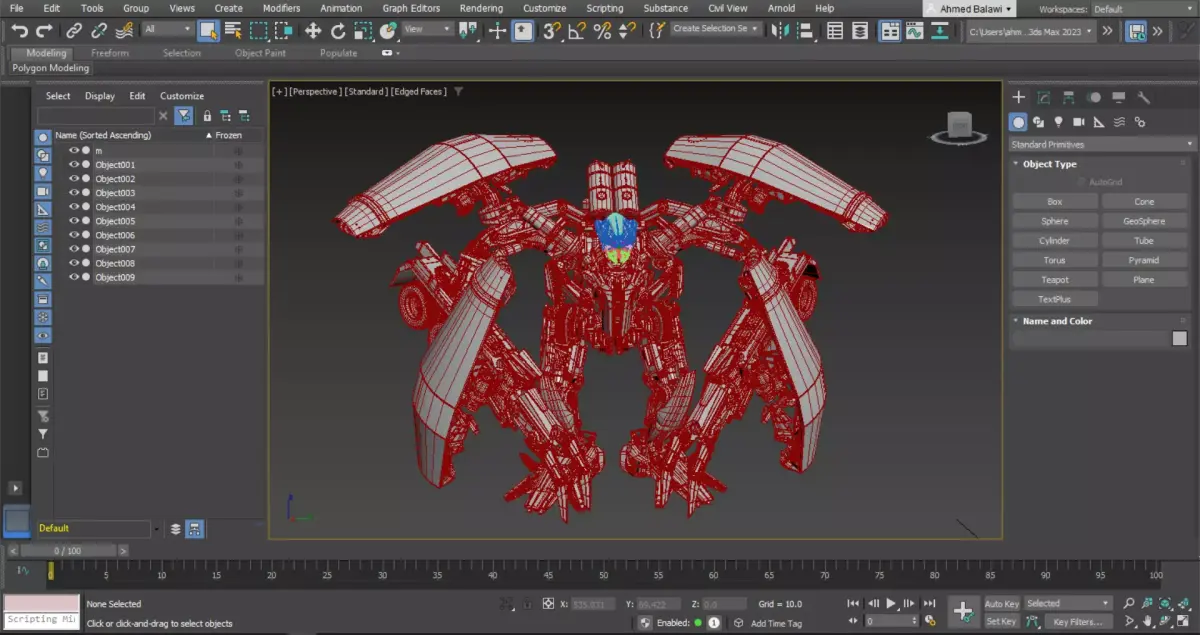
Task: Switch to the Lights category icon
Action: tap(1058, 122)
